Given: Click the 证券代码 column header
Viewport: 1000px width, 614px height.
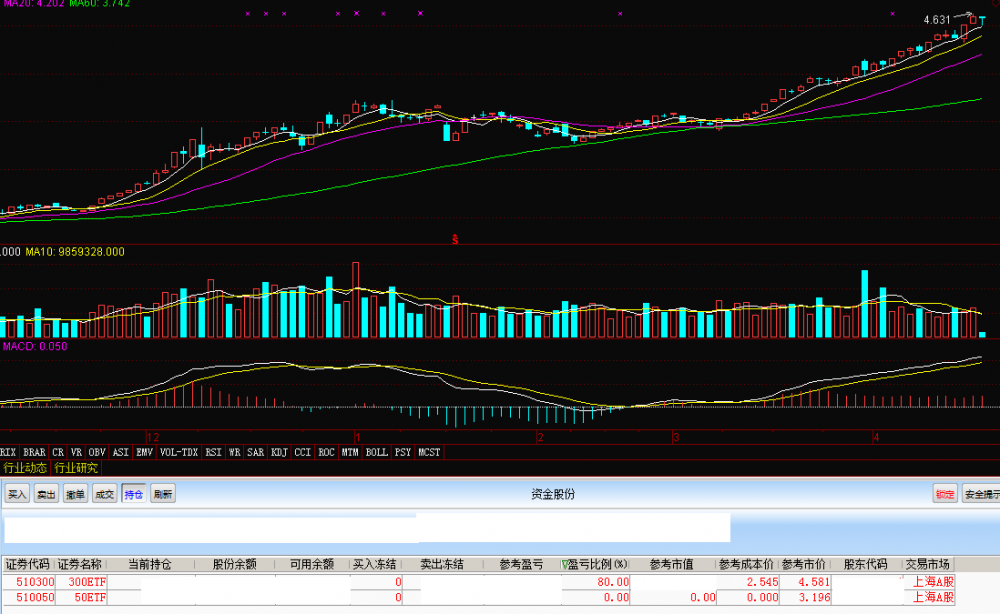Looking at the screenshot, I should pos(27,564).
